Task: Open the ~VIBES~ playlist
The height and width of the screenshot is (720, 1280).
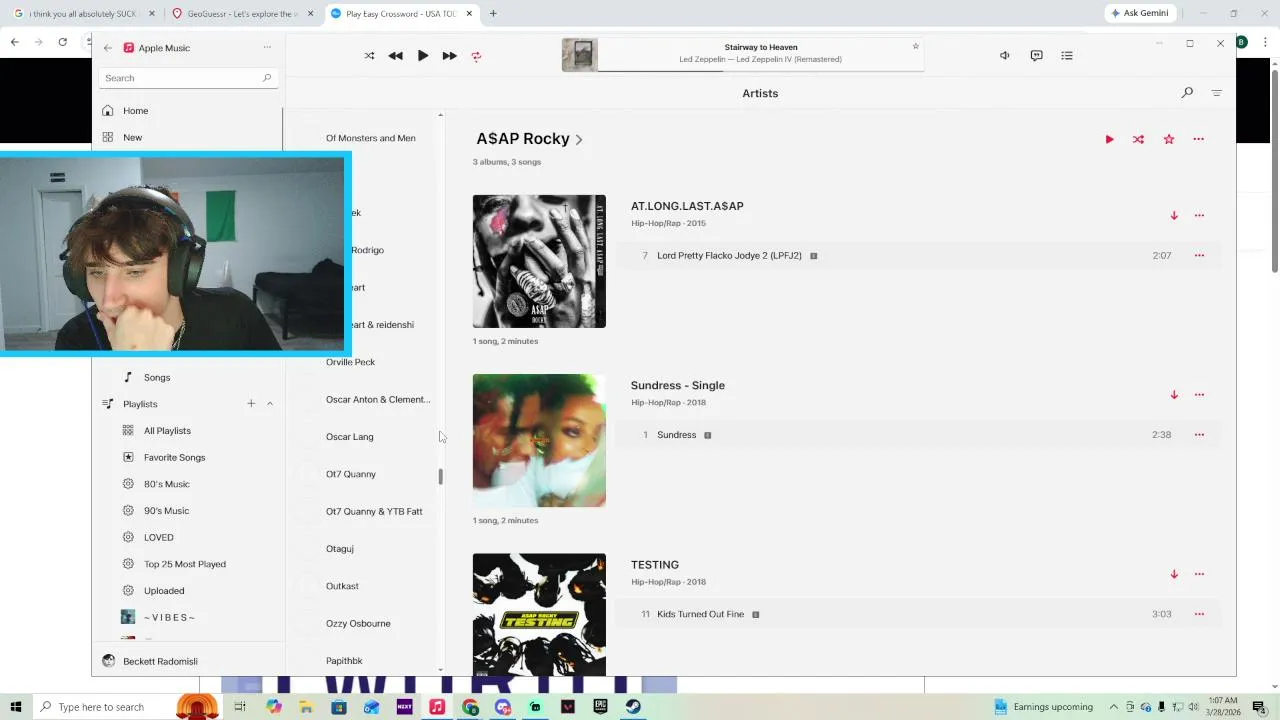Action: pos(169,618)
